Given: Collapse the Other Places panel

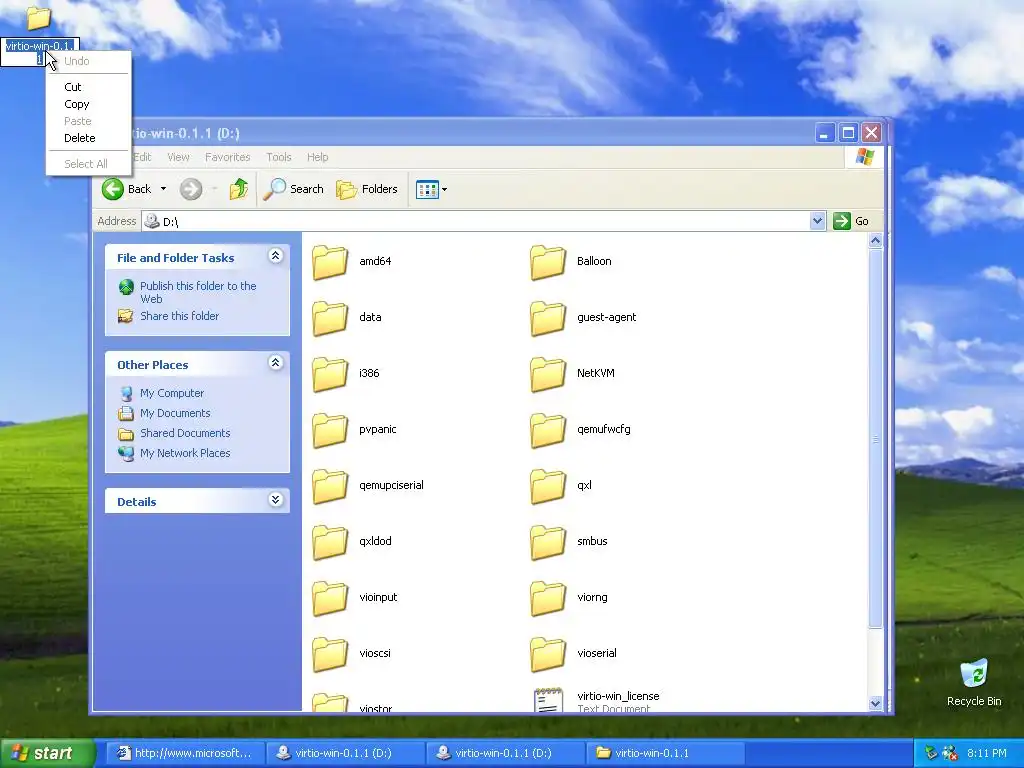Looking at the screenshot, I should [x=276, y=363].
